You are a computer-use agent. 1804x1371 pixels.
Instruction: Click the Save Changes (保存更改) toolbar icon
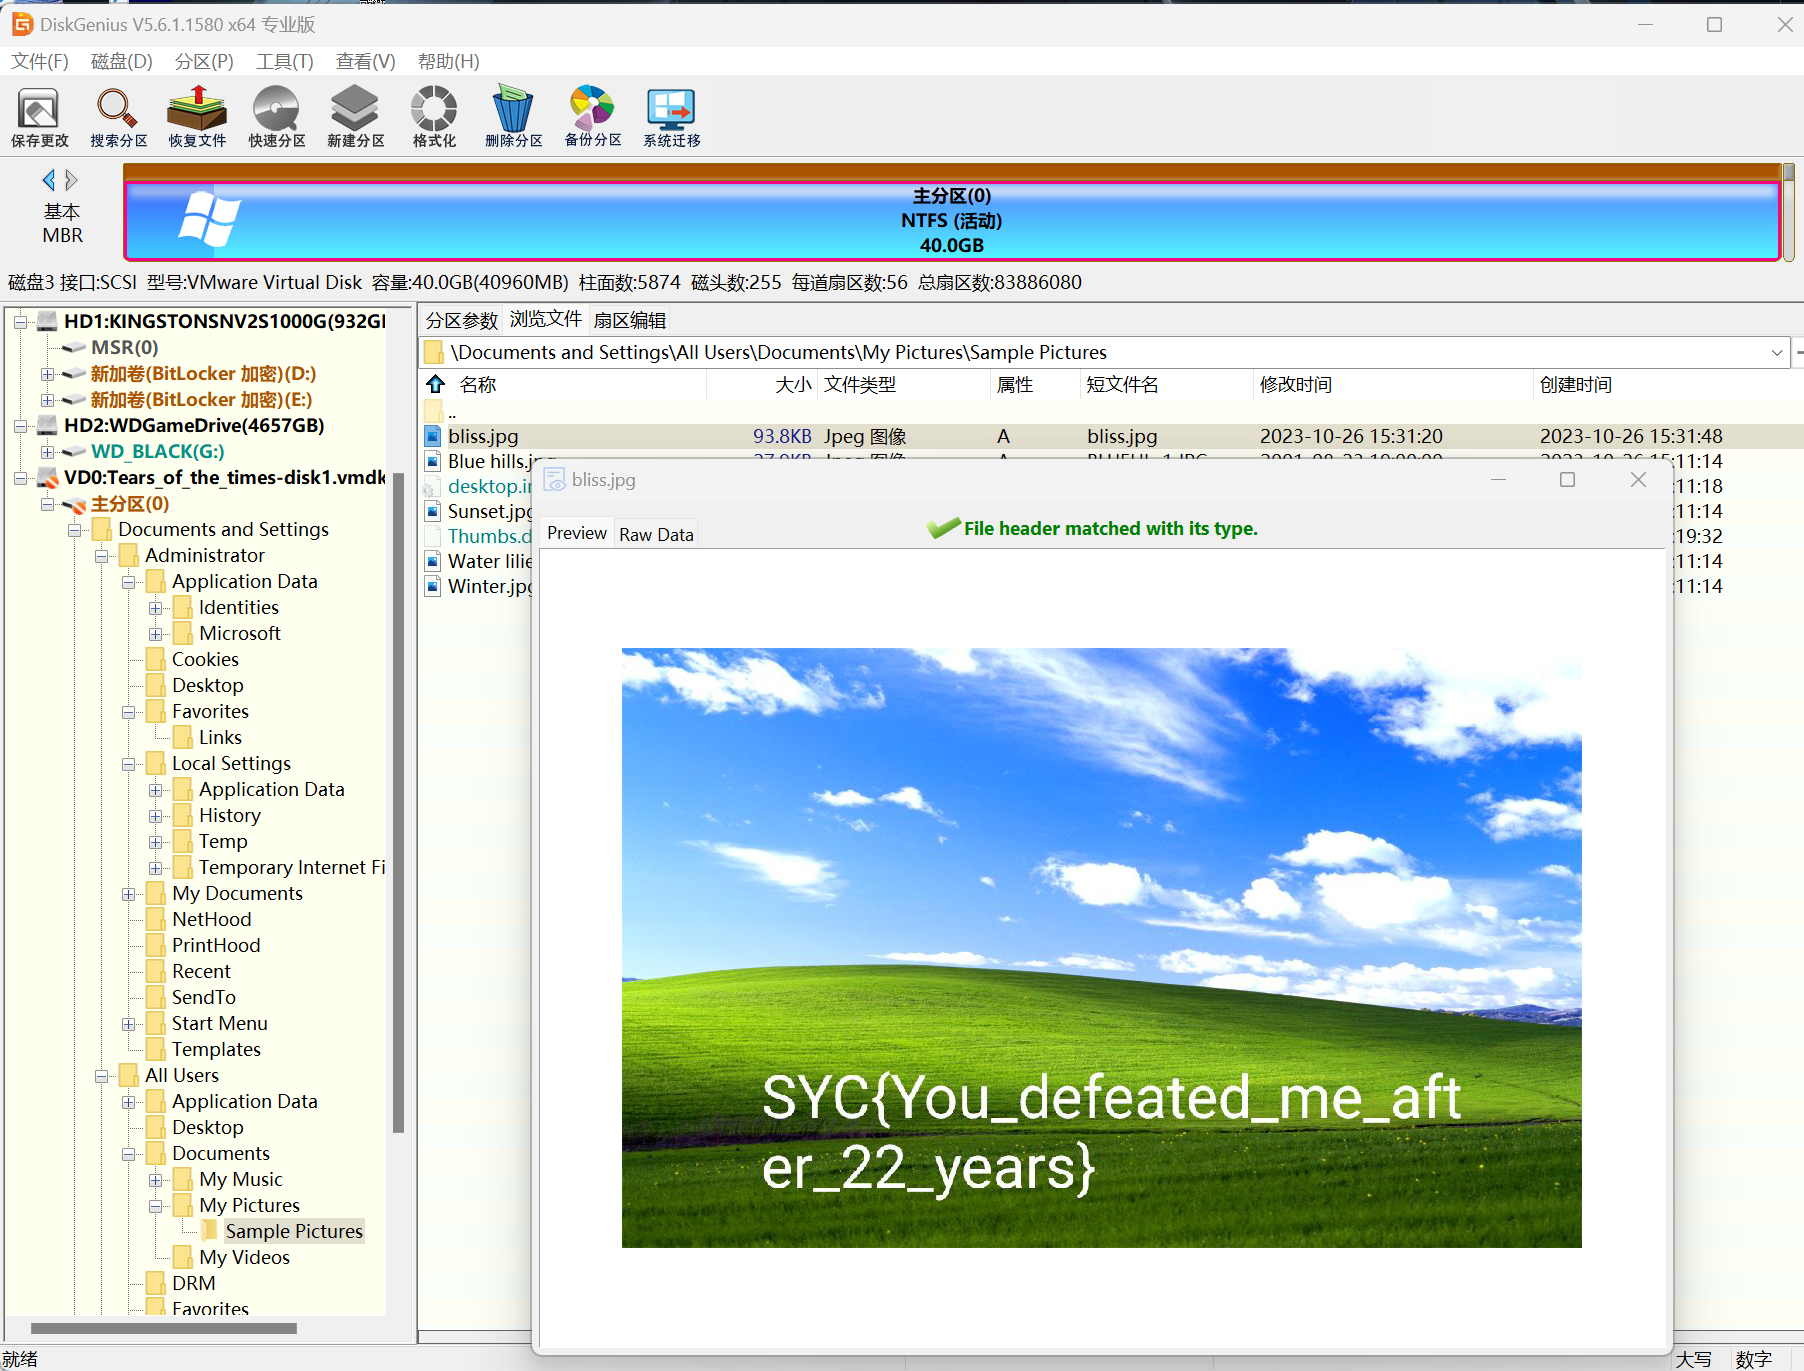(39, 117)
